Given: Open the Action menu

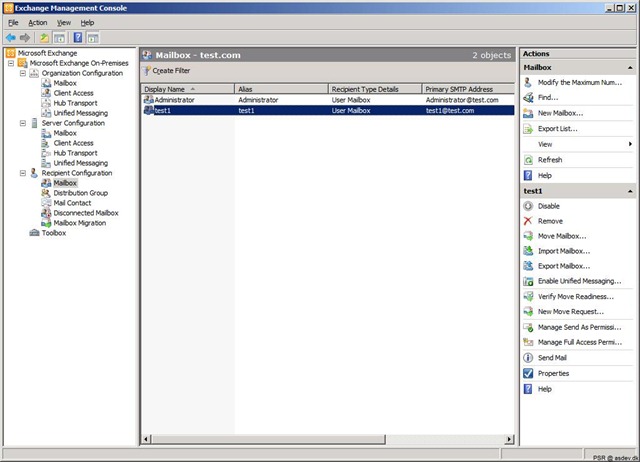Looking at the screenshot, I should (x=38, y=23).
